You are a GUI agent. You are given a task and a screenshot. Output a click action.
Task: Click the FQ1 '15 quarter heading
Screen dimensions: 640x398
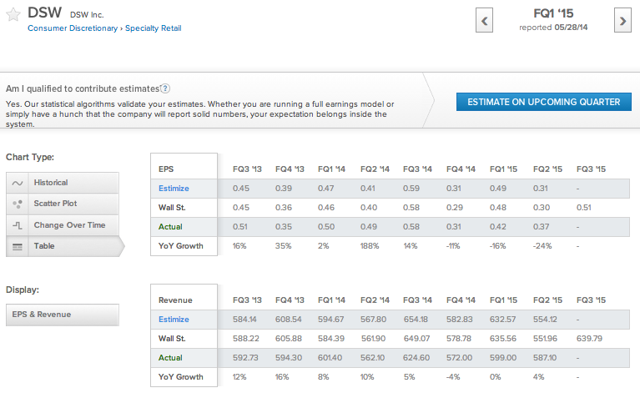[x=553, y=13]
